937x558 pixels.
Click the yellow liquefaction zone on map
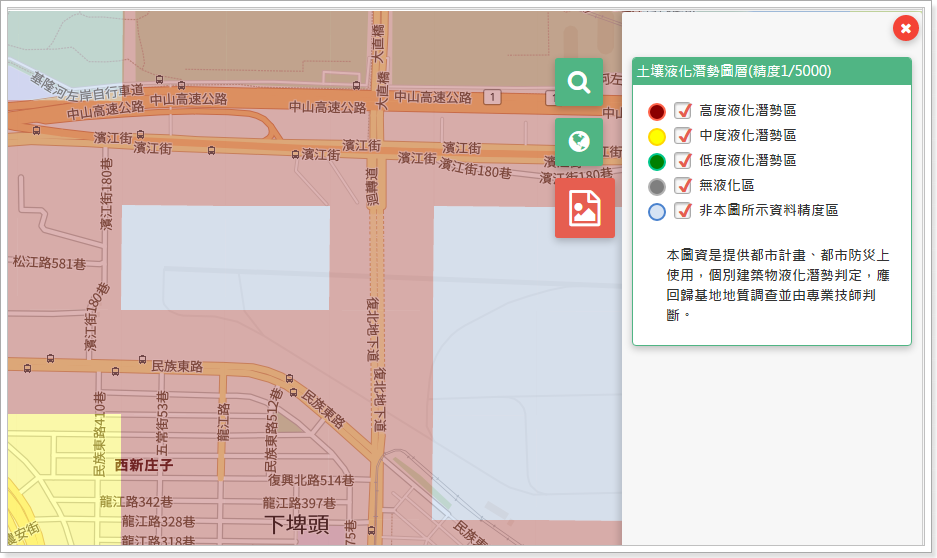[60, 470]
